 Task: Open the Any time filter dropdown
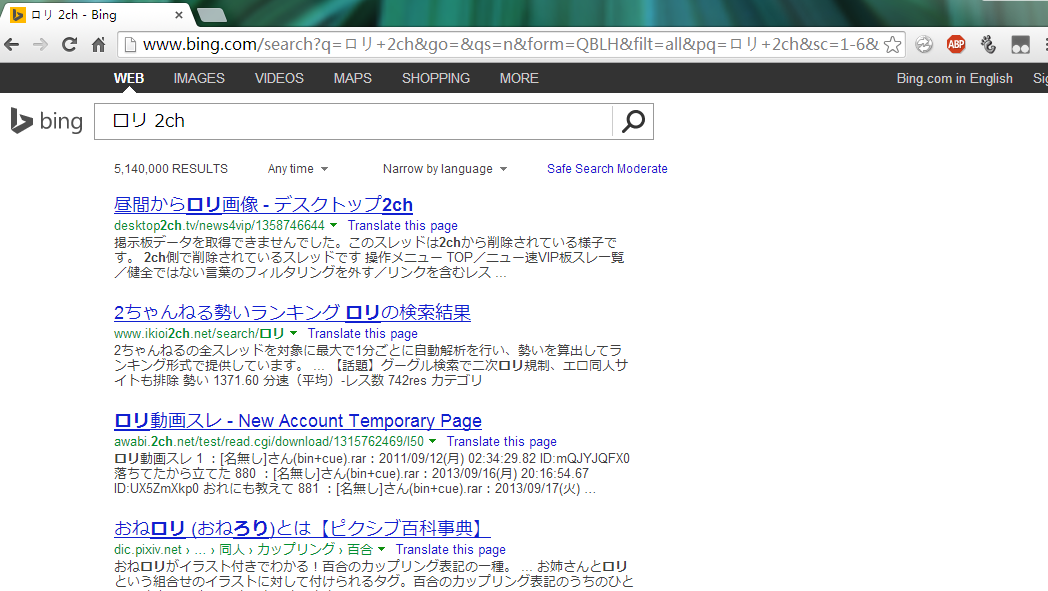coord(297,169)
